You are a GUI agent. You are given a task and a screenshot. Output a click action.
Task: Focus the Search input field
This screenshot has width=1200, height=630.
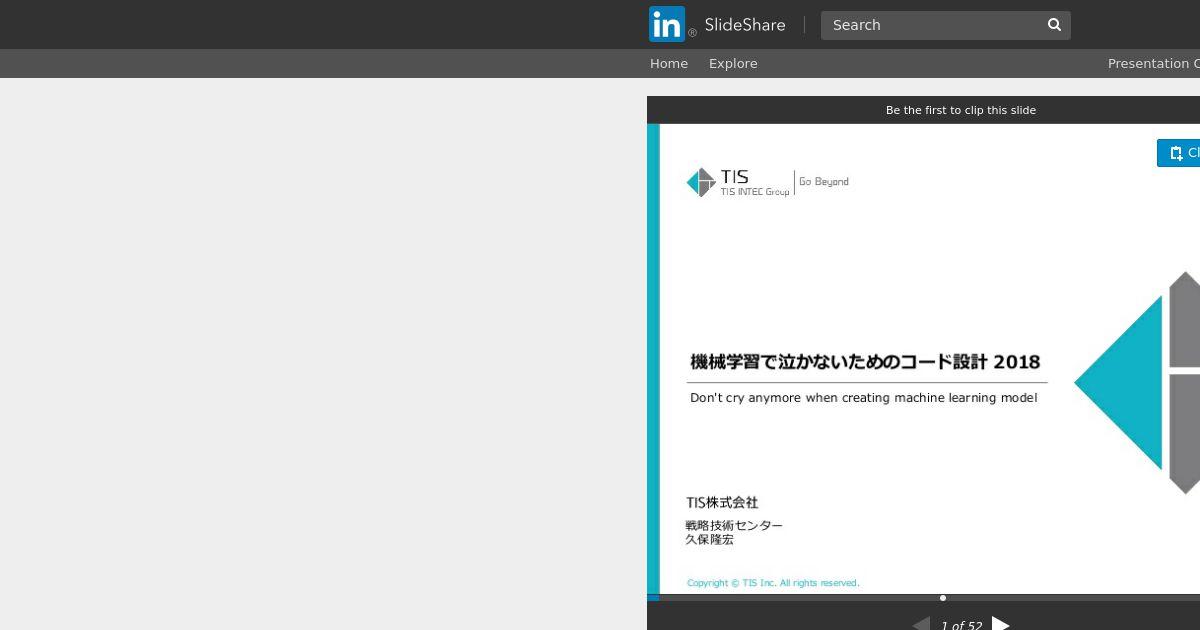(x=932, y=25)
